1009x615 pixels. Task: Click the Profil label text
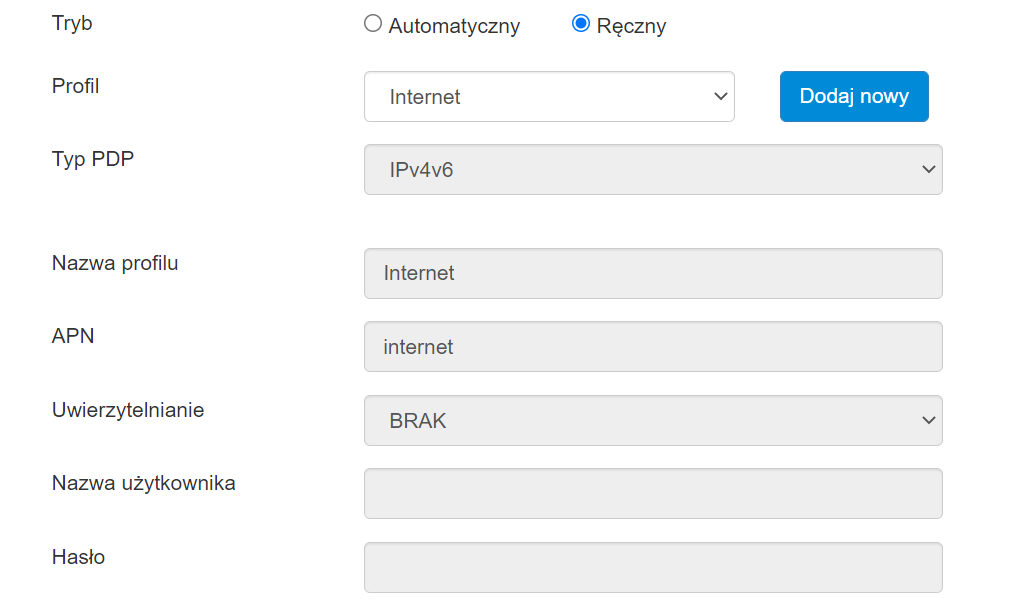(76, 86)
